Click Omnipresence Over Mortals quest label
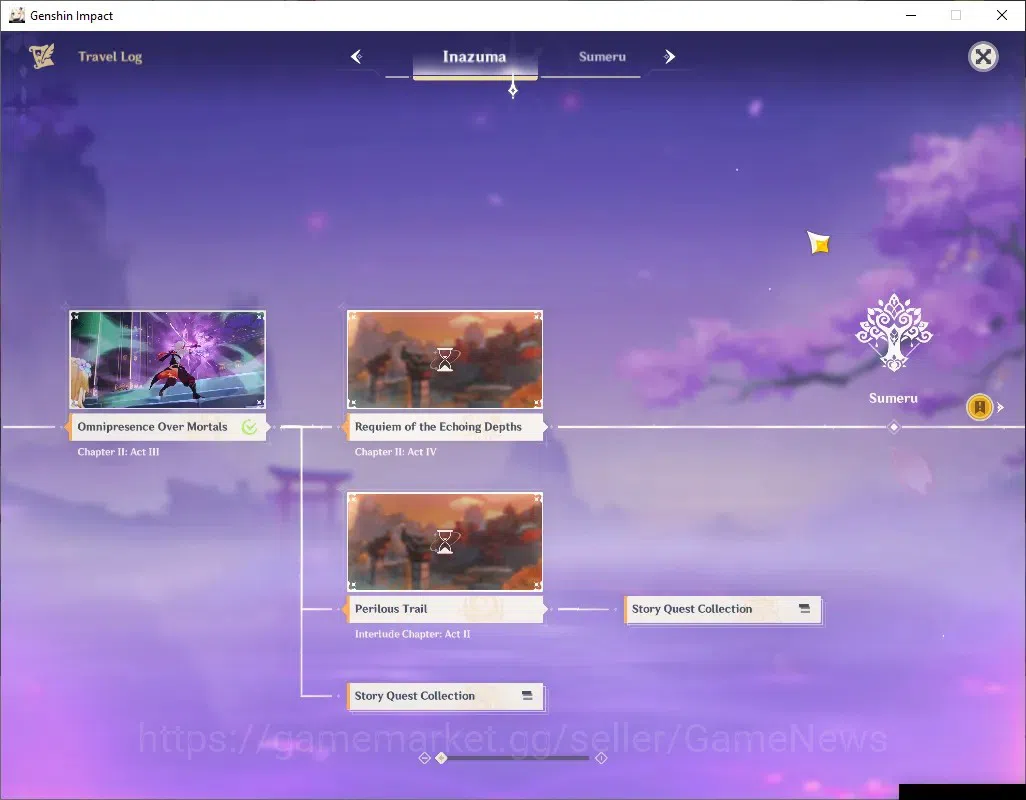 (x=168, y=427)
